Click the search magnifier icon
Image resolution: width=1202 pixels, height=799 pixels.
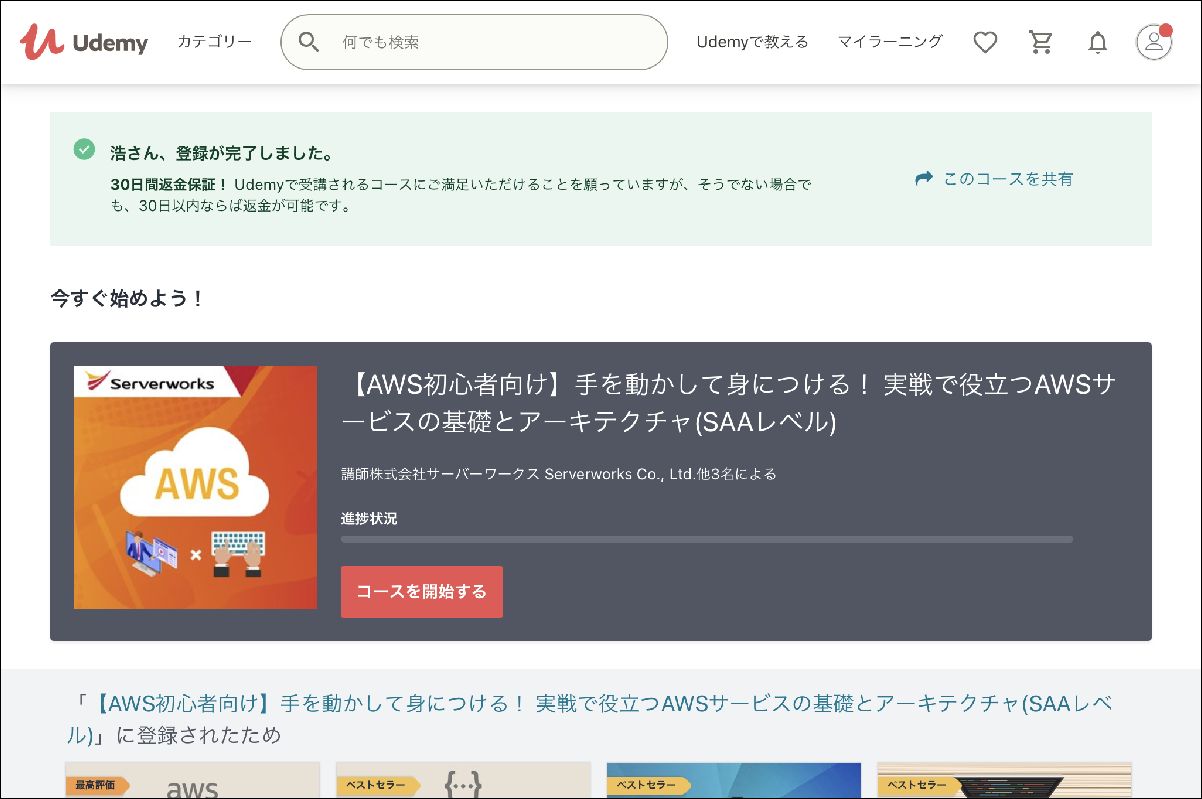pyautogui.click(x=309, y=42)
